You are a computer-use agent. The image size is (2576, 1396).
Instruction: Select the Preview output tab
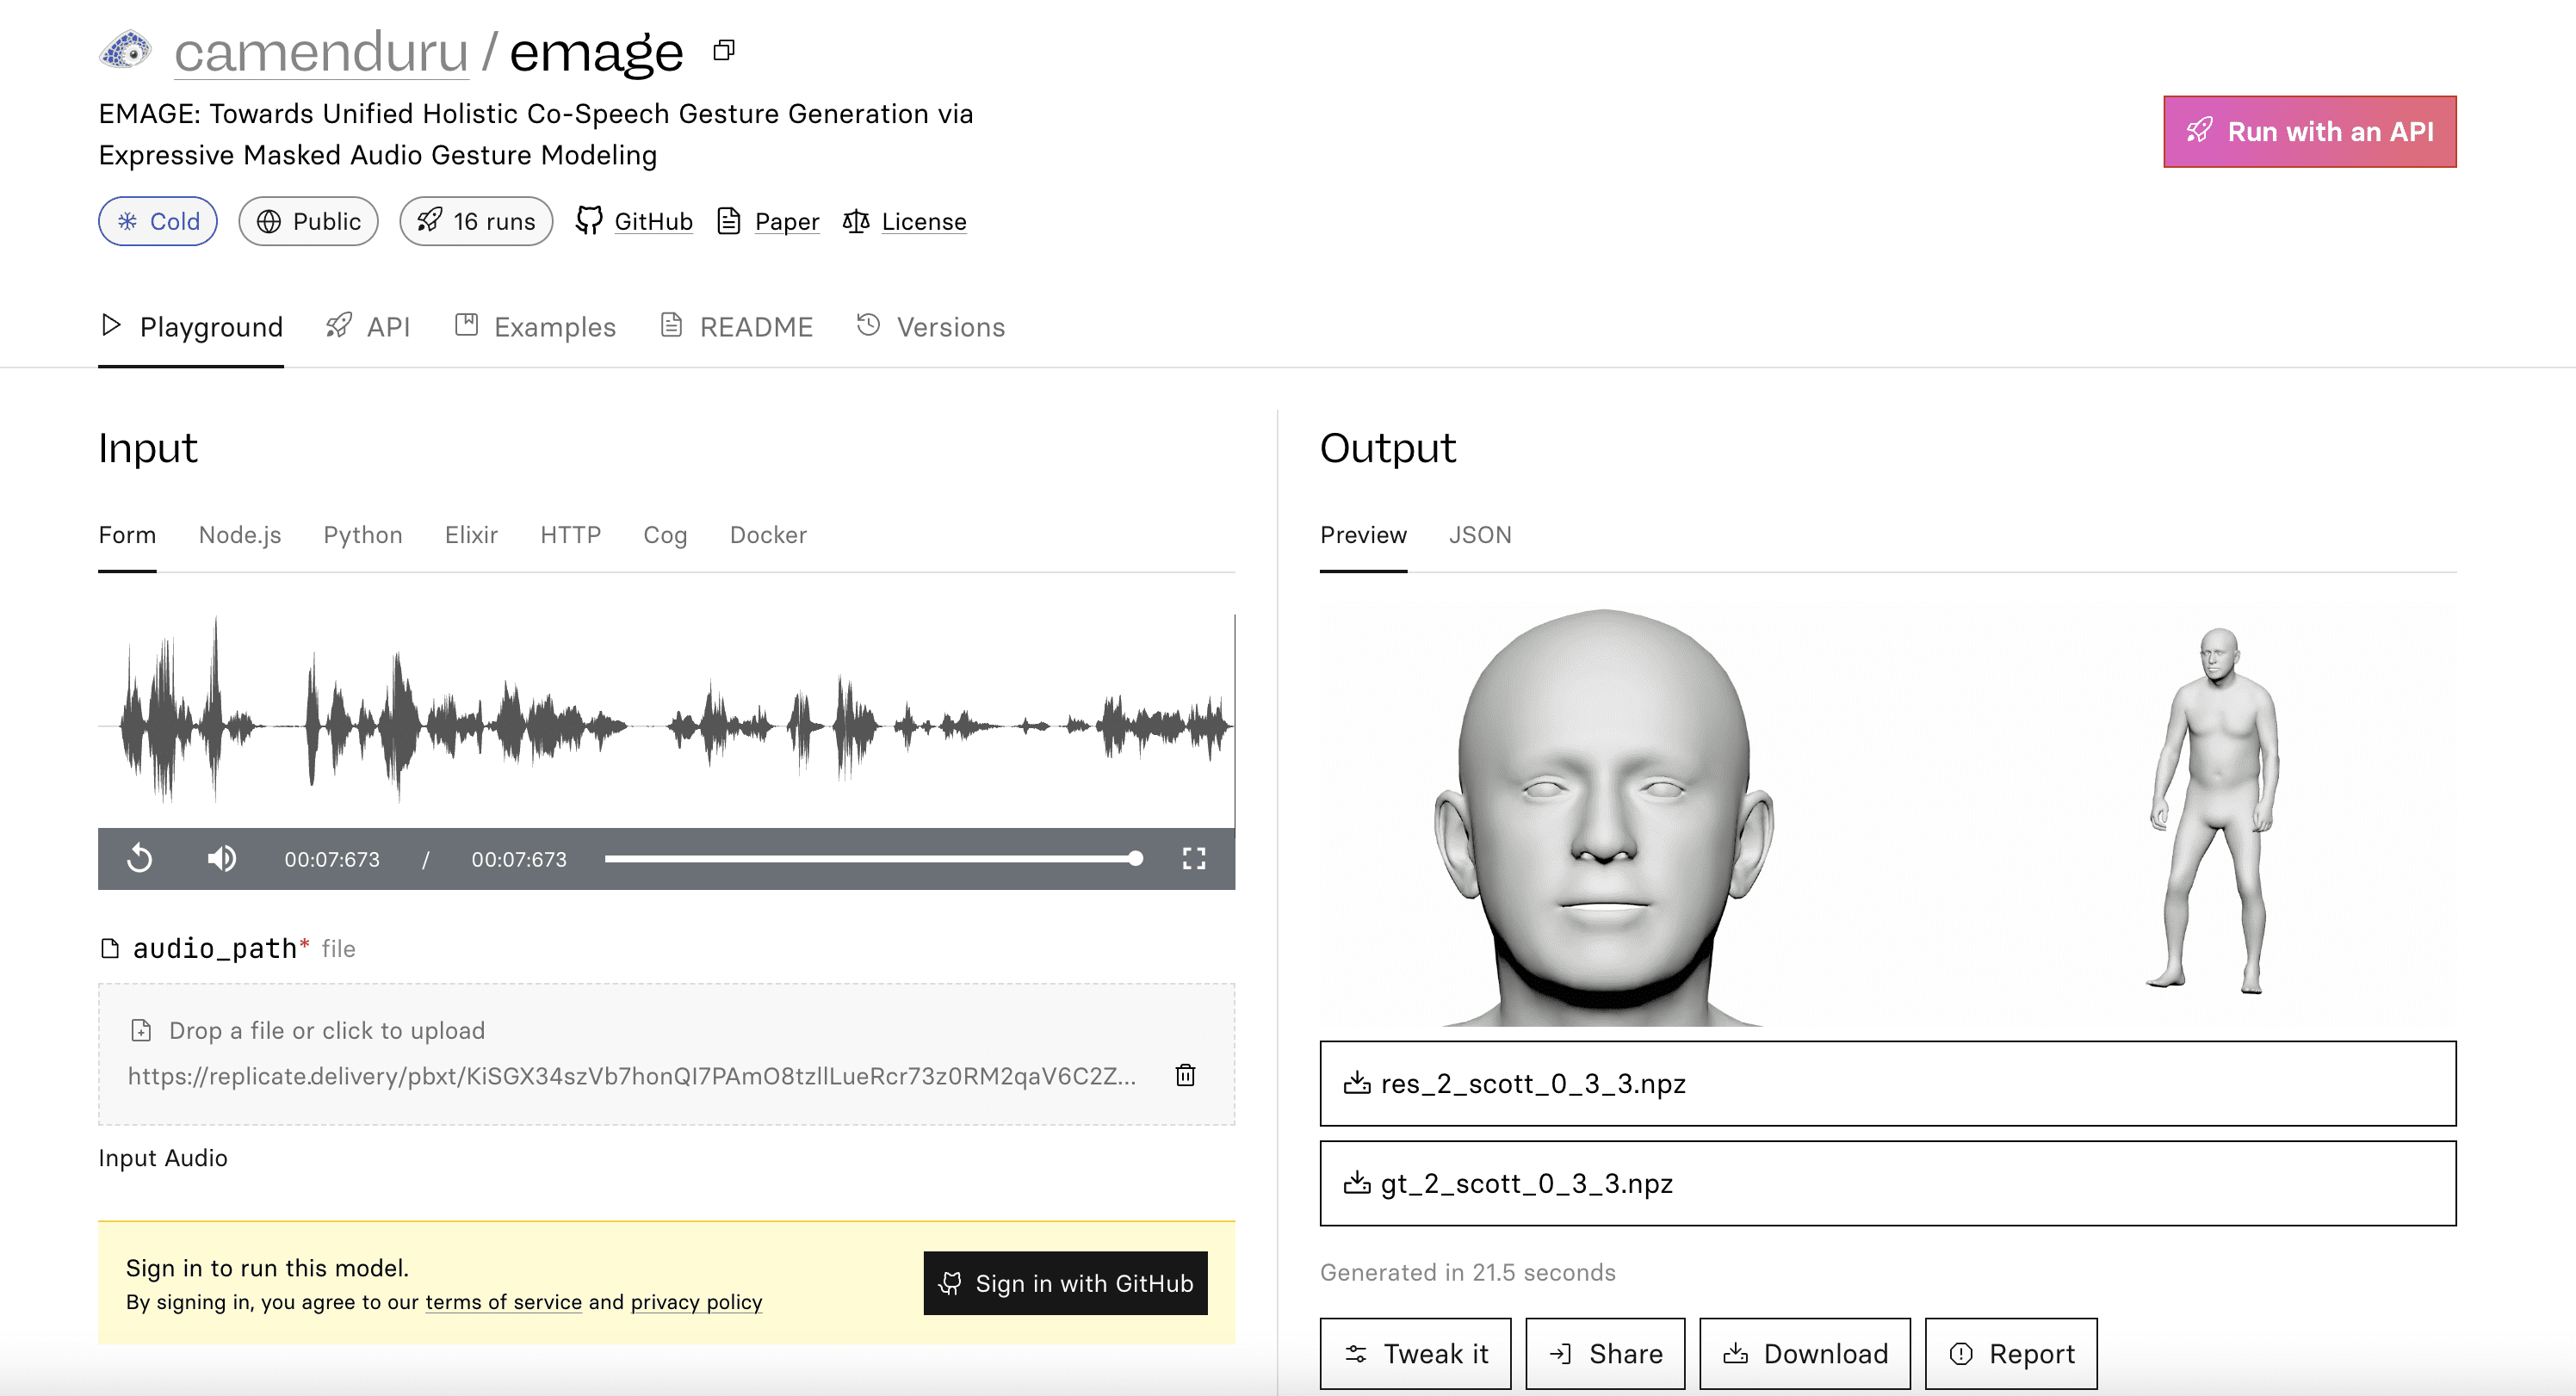coord(1363,535)
